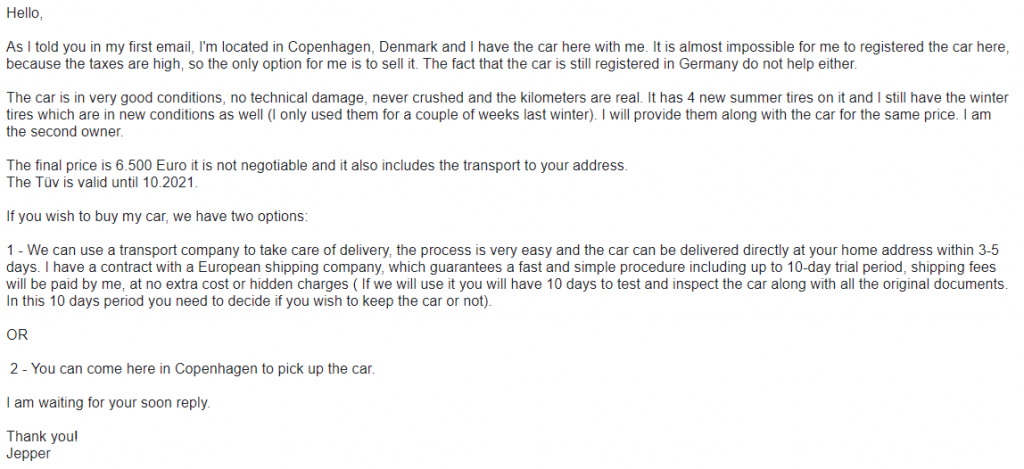Click the option number "1 -" at paragraph start
1024x469 pixels.
pyautogui.click(x=16, y=251)
